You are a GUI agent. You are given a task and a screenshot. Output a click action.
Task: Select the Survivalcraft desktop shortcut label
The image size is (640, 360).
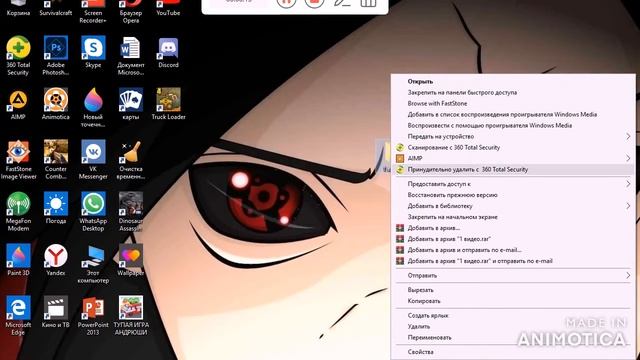(x=56, y=13)
